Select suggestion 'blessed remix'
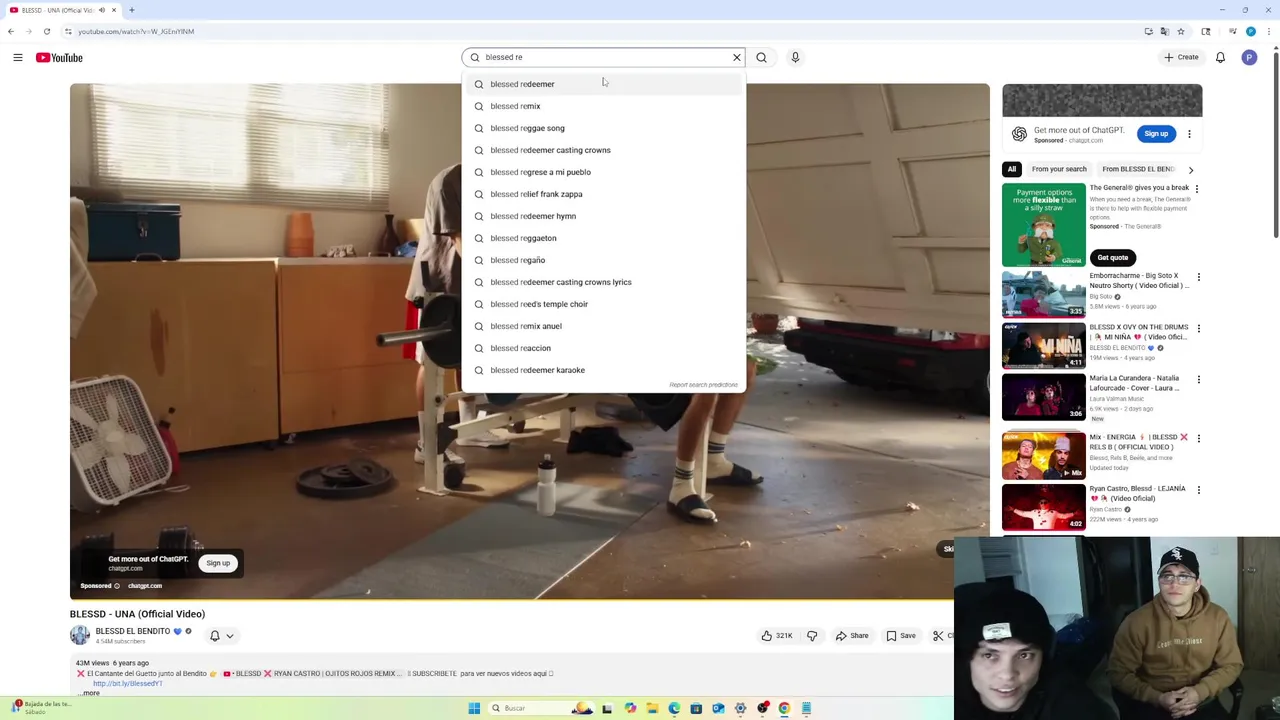The width and height of the screenshot is (1280, 720). (604, 106)
